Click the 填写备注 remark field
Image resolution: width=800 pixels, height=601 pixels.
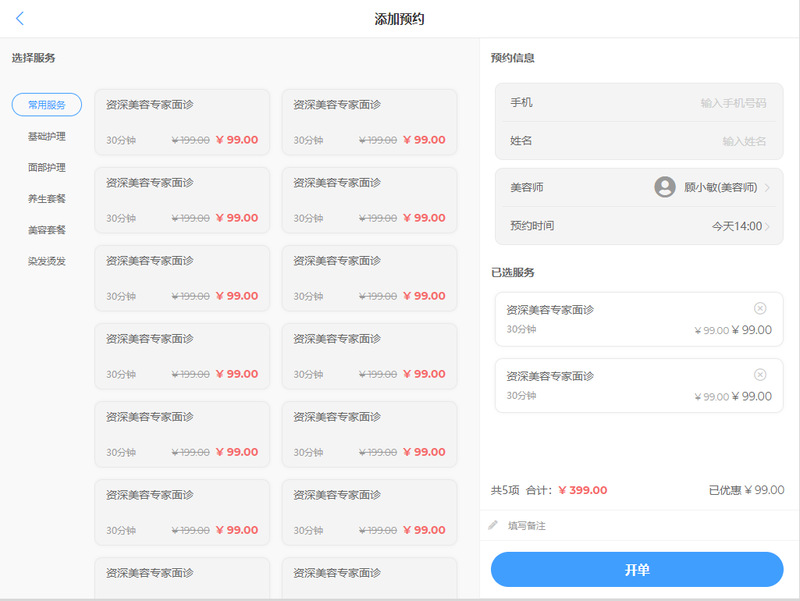(x=639, y=525)
